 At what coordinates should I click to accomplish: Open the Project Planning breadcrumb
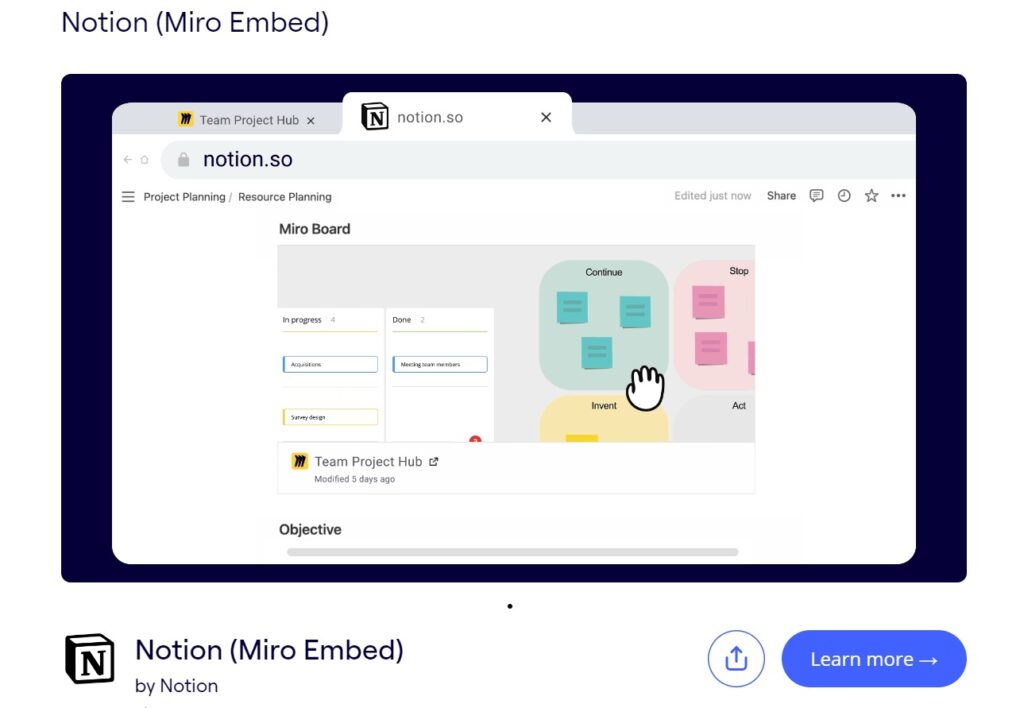tap(184, 197)
